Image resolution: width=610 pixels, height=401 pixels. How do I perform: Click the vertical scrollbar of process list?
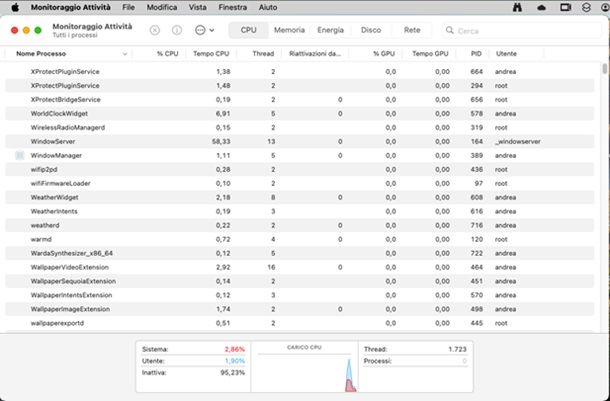click(604, 69)
